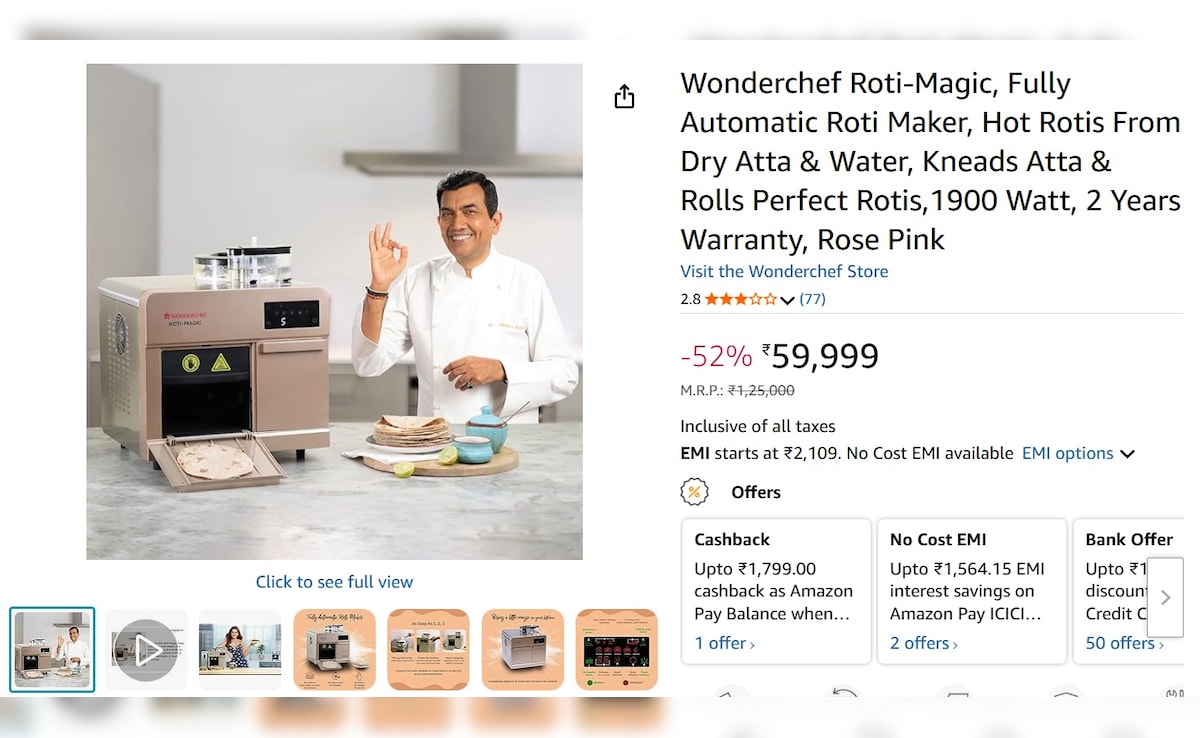Expand the star rating breakdown chevron
The width and height of the screenshot is (1200, 738).
pyautogui.click(x=787, y=300)
